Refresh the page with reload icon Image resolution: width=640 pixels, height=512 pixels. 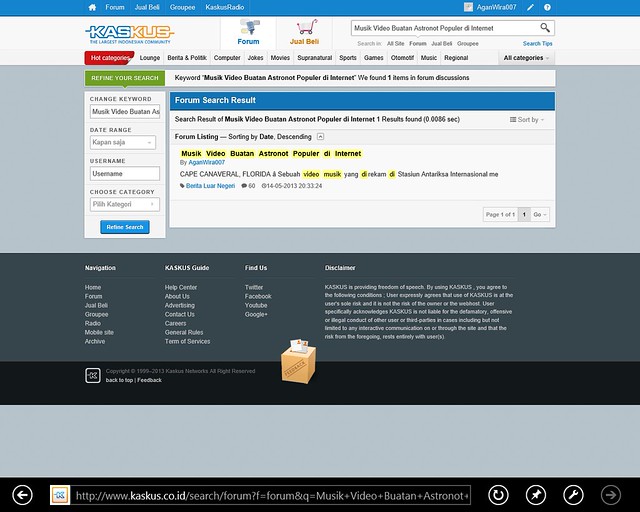pyautogui.click(x=498, y=494)
